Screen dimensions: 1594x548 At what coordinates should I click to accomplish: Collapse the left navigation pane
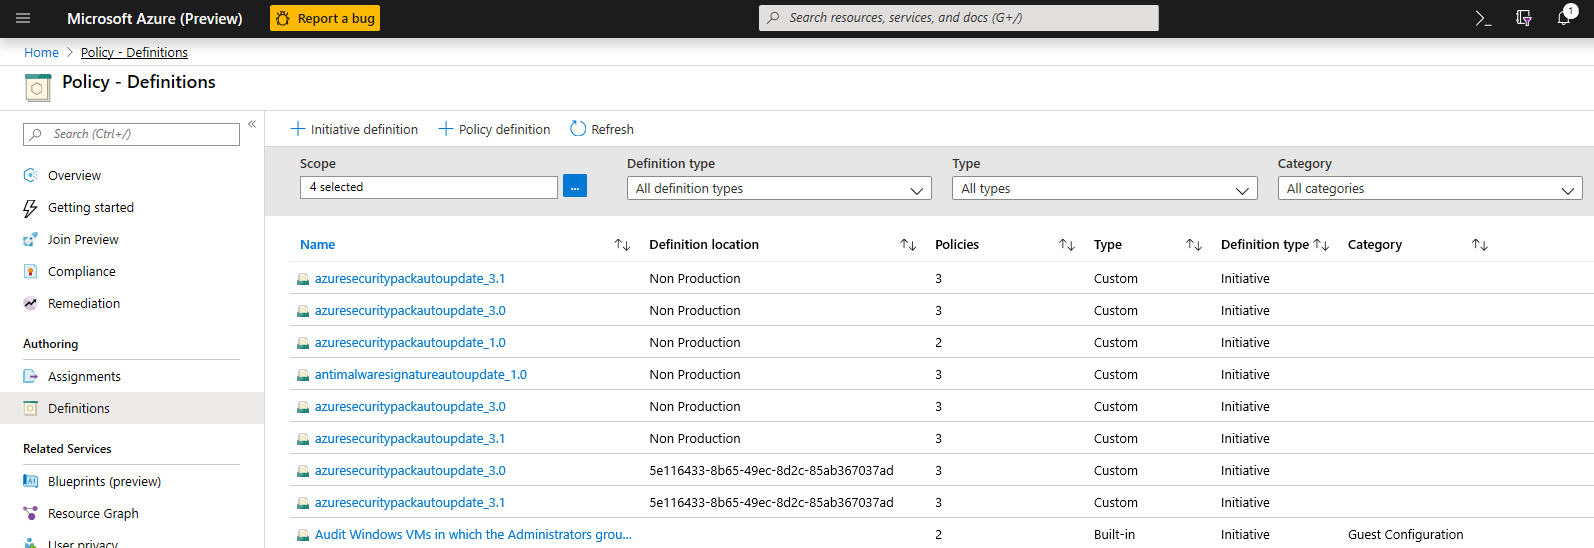click(x=252, y=124)
